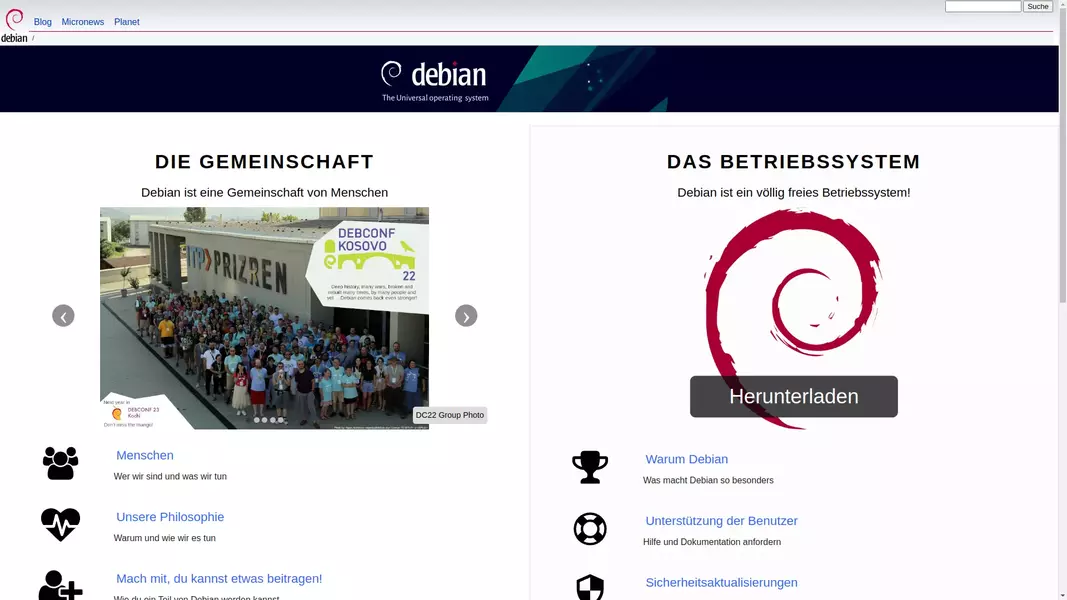Click the Herunterladen download button
Image resolution: width=1067 pixels, height=600 pixels.
point(793,397)
